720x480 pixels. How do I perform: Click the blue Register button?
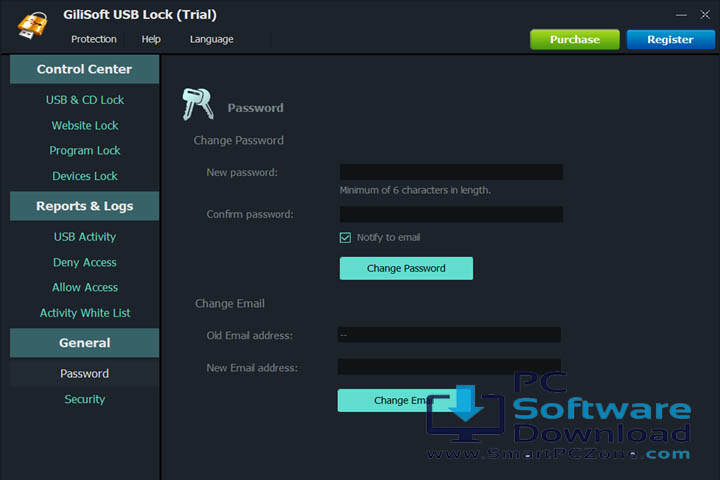click(x=670, y=40)
